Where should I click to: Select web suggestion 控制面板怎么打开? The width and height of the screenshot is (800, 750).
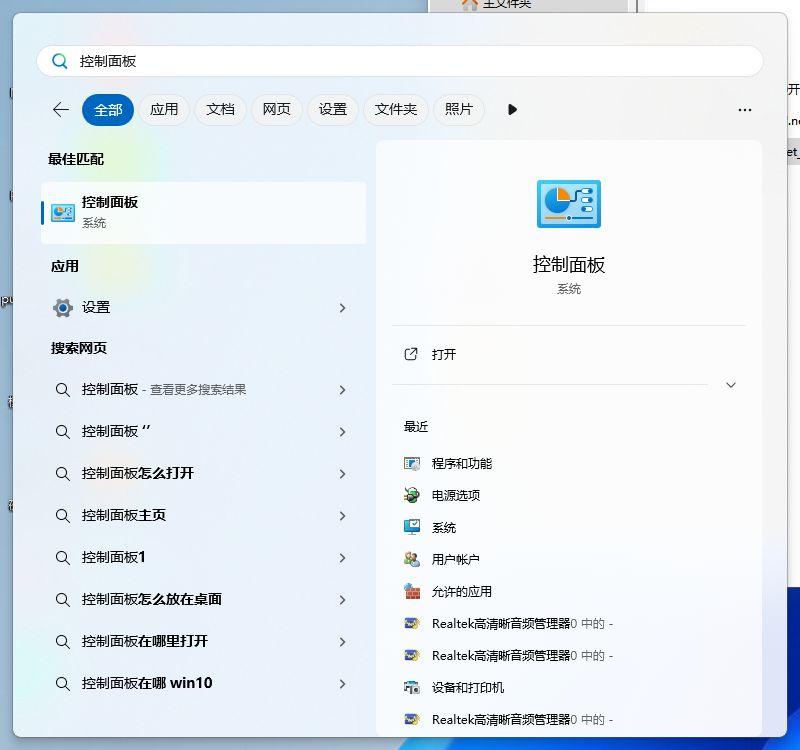tap(138, 473)
